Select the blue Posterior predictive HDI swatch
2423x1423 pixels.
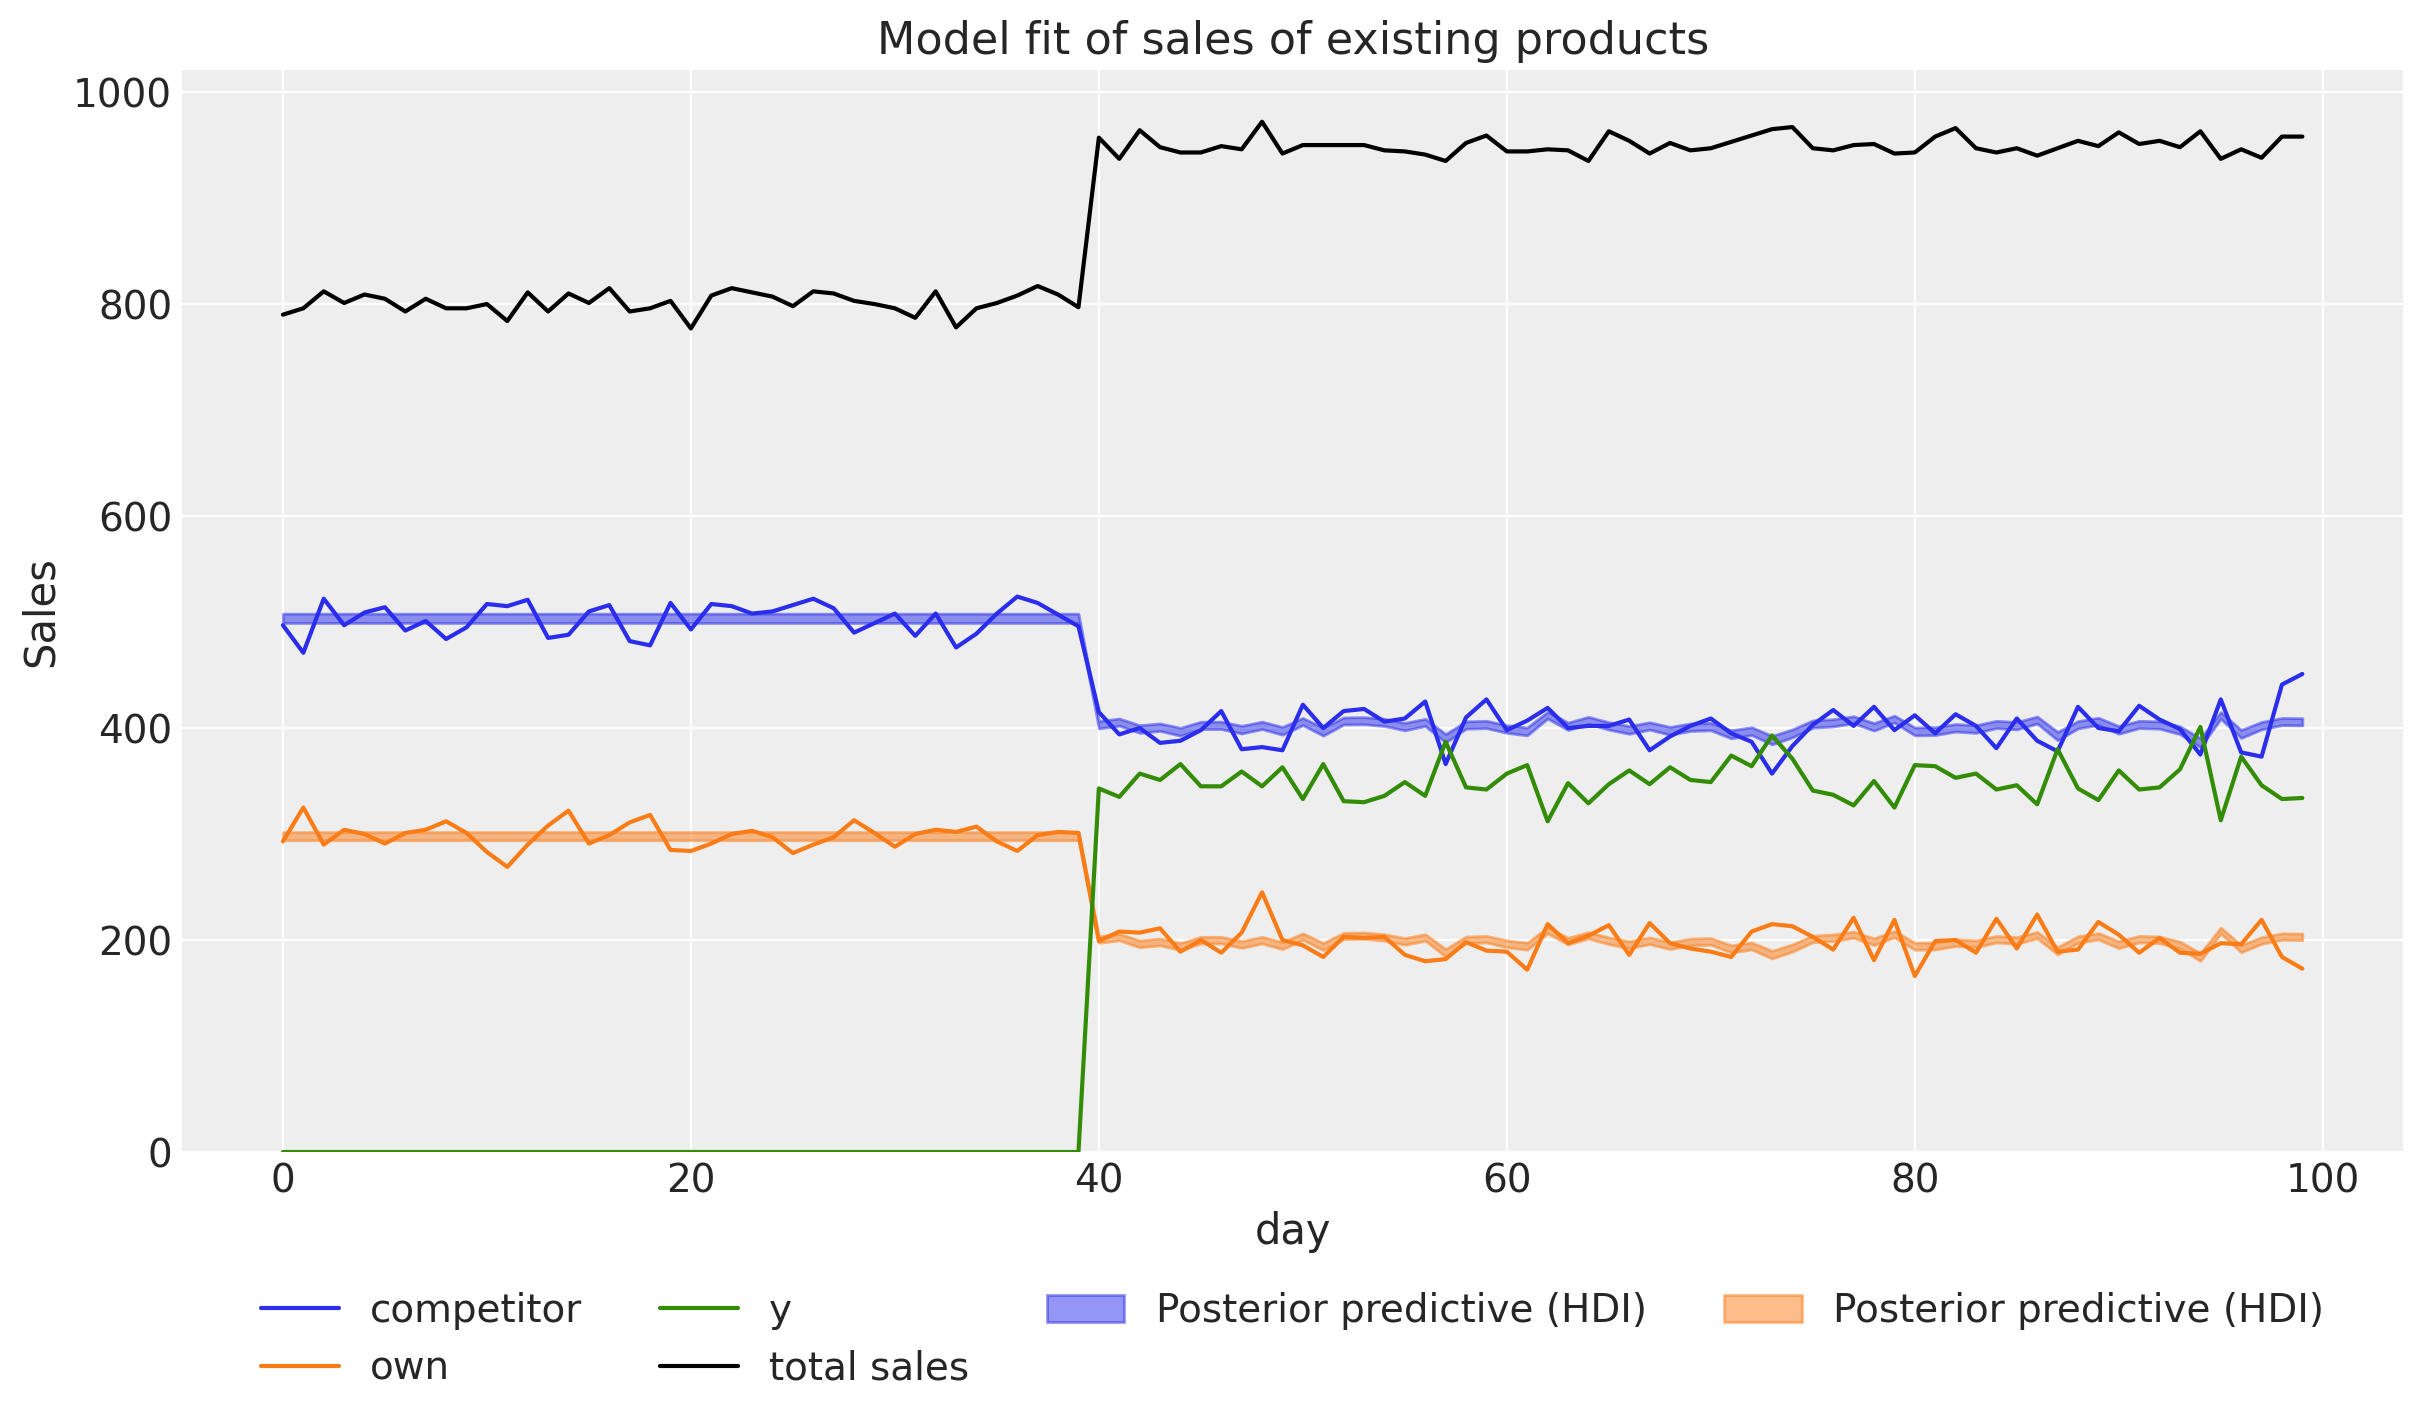click(x=1086, y=1308)
